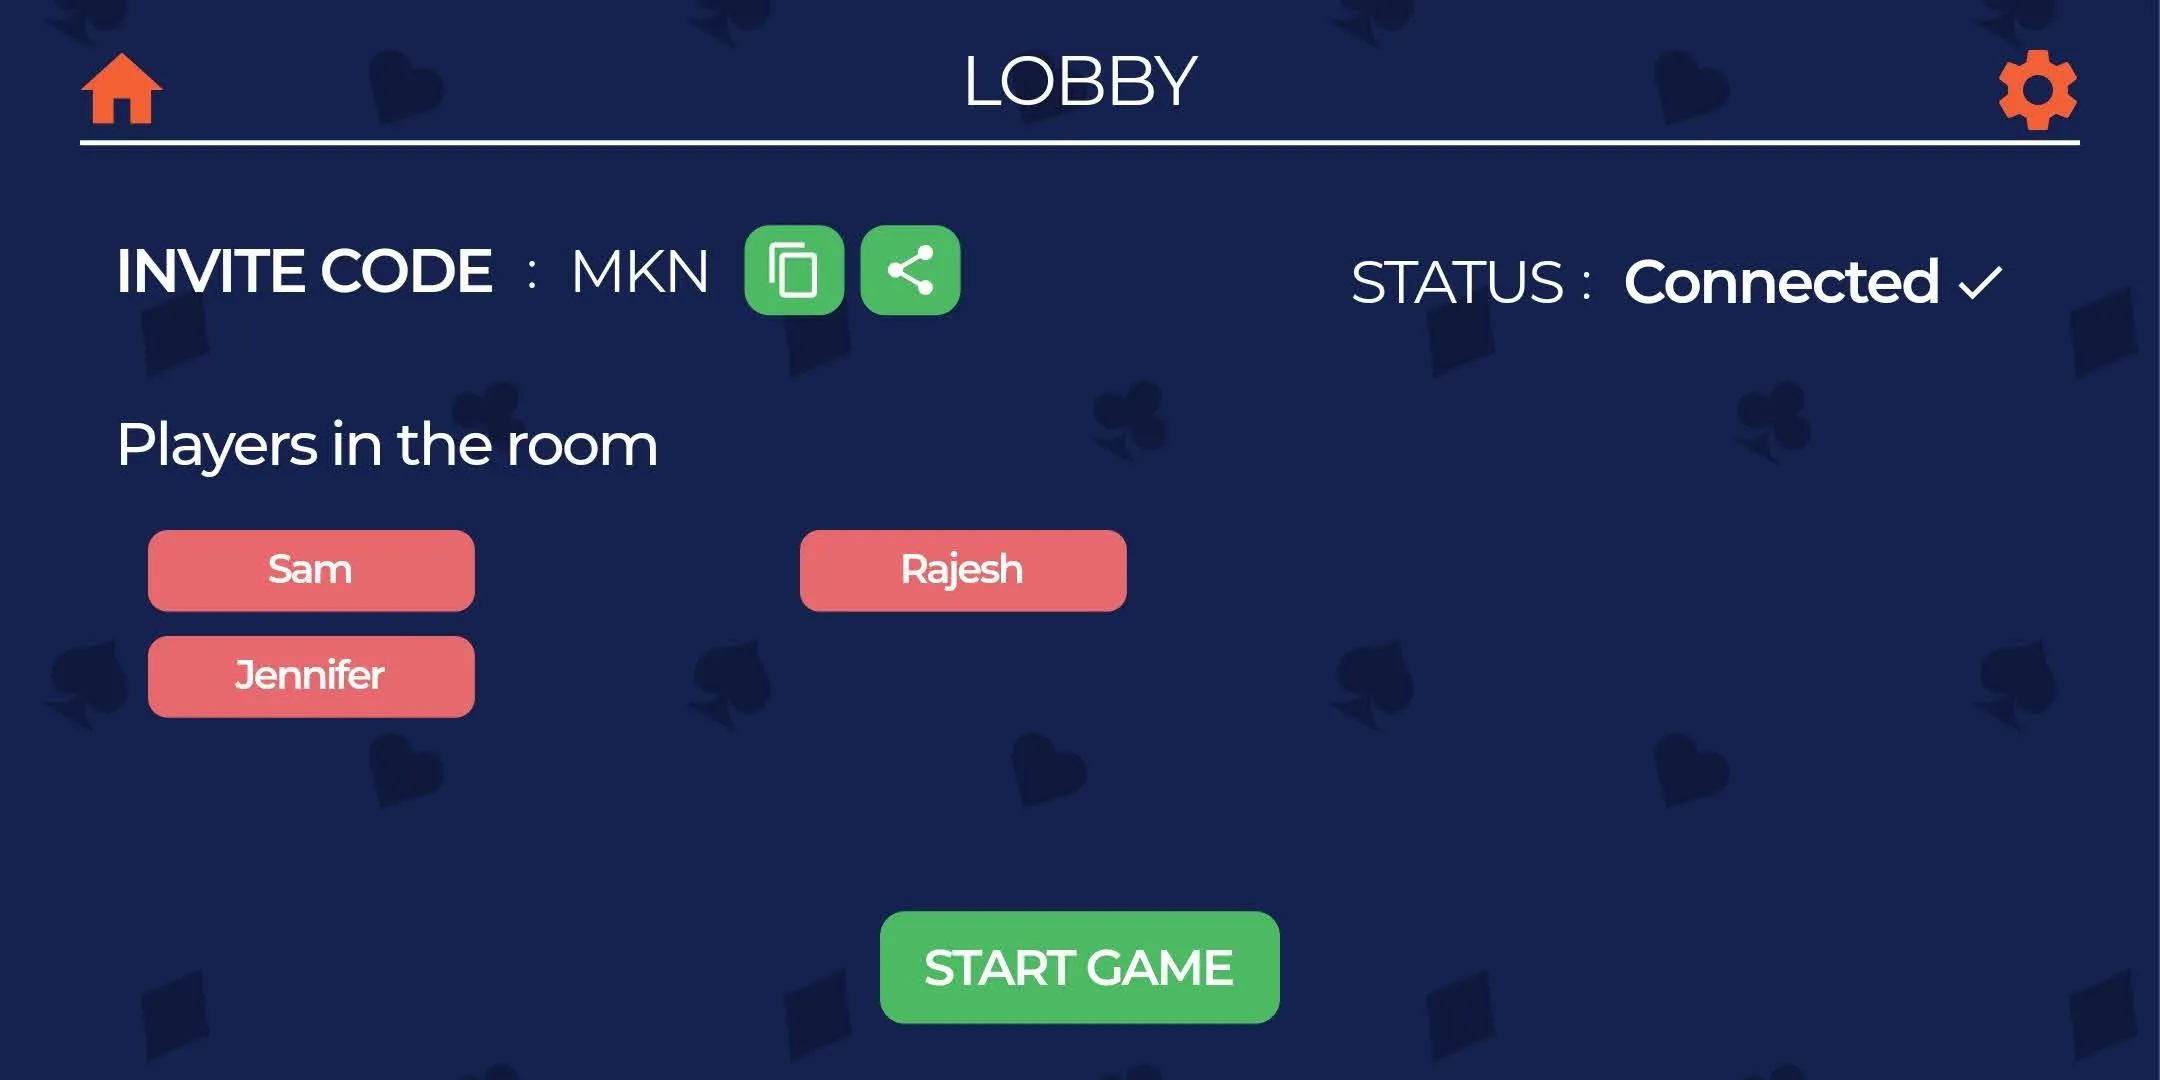This screenshot has width=2160, height=1080.
Task: Select player Jennifer in the room
Action: (310, 675)
